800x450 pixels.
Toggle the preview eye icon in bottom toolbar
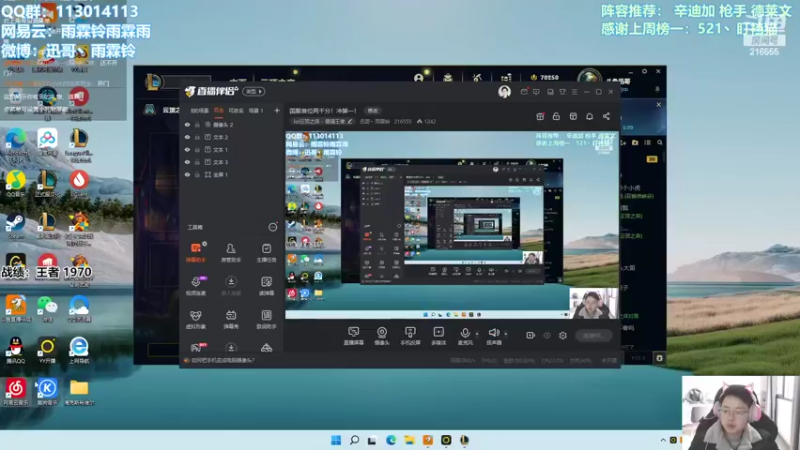(547, 335)
